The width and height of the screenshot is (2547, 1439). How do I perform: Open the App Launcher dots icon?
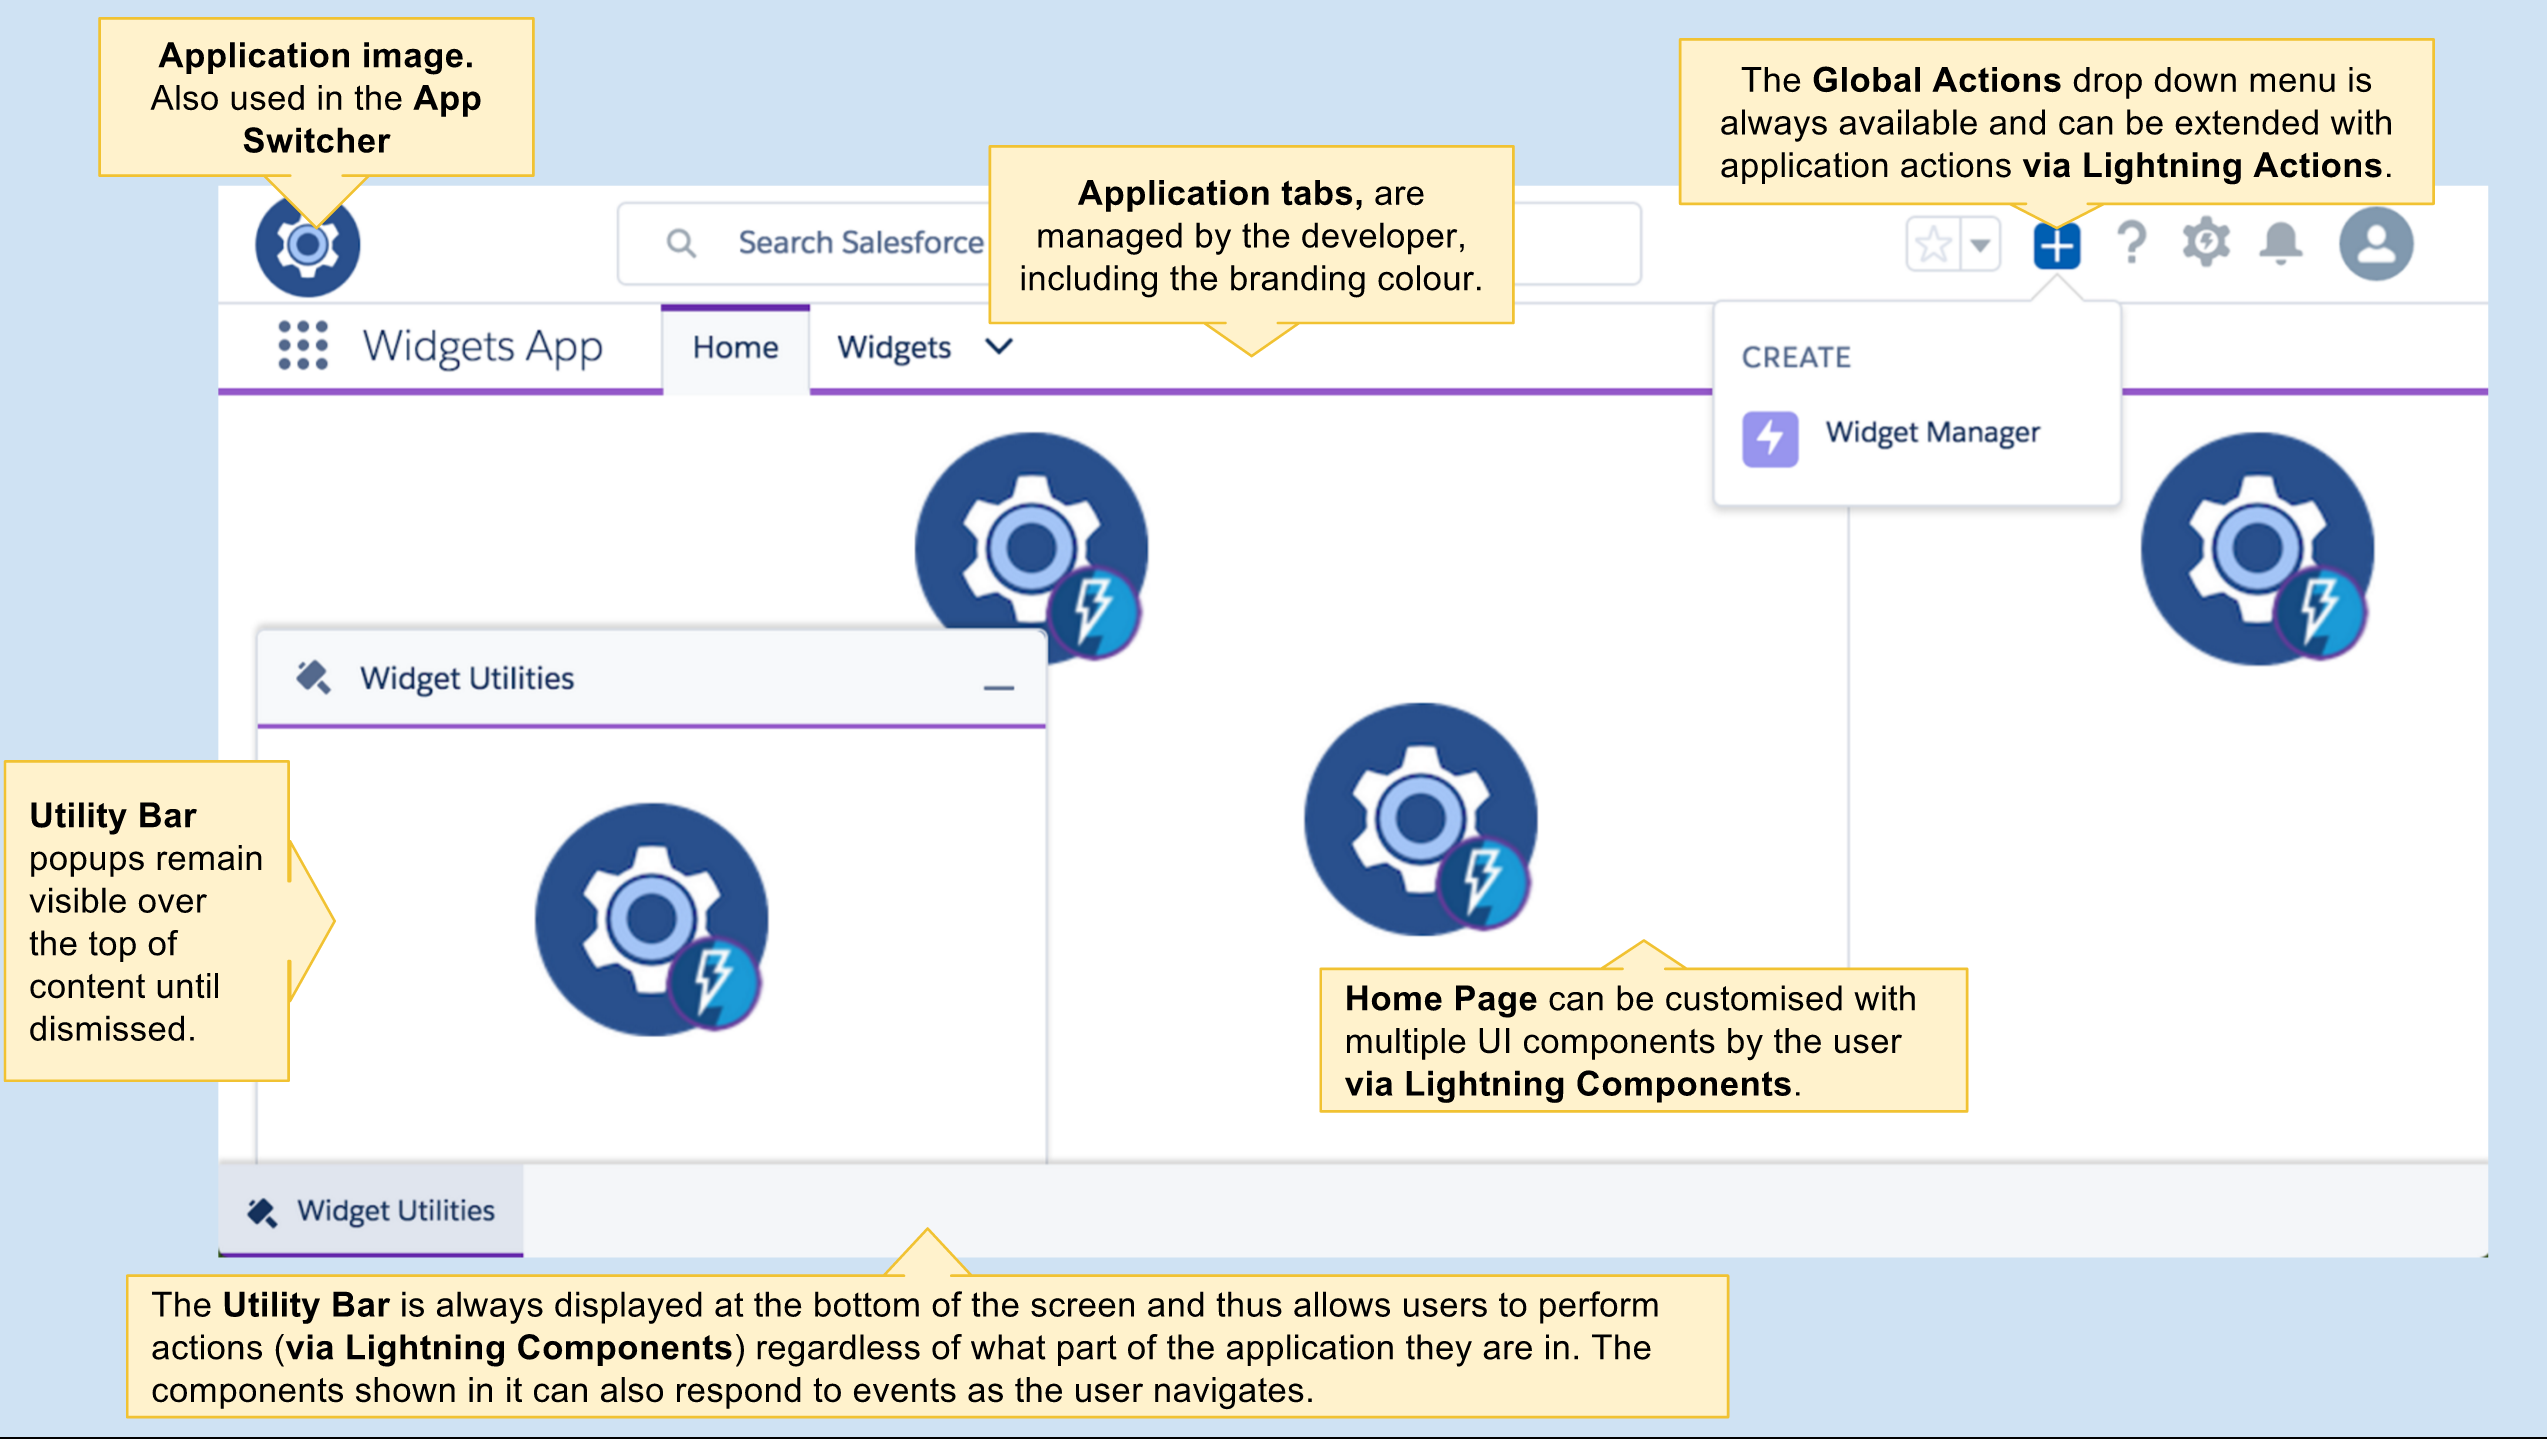pyautogui.click(x=302, y=346)
